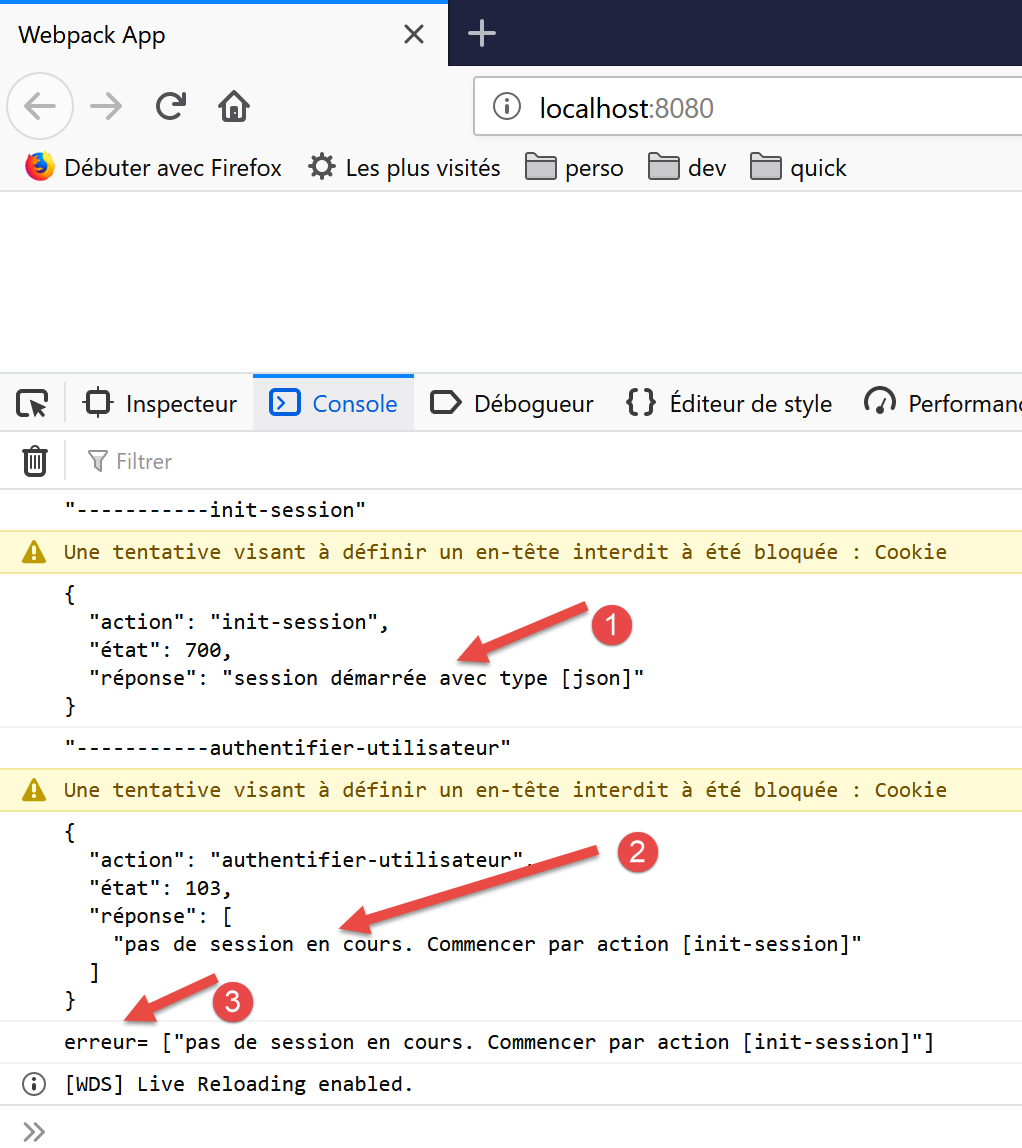
Task: Switch to the Inspecteur tab
Action: [161, 404]
